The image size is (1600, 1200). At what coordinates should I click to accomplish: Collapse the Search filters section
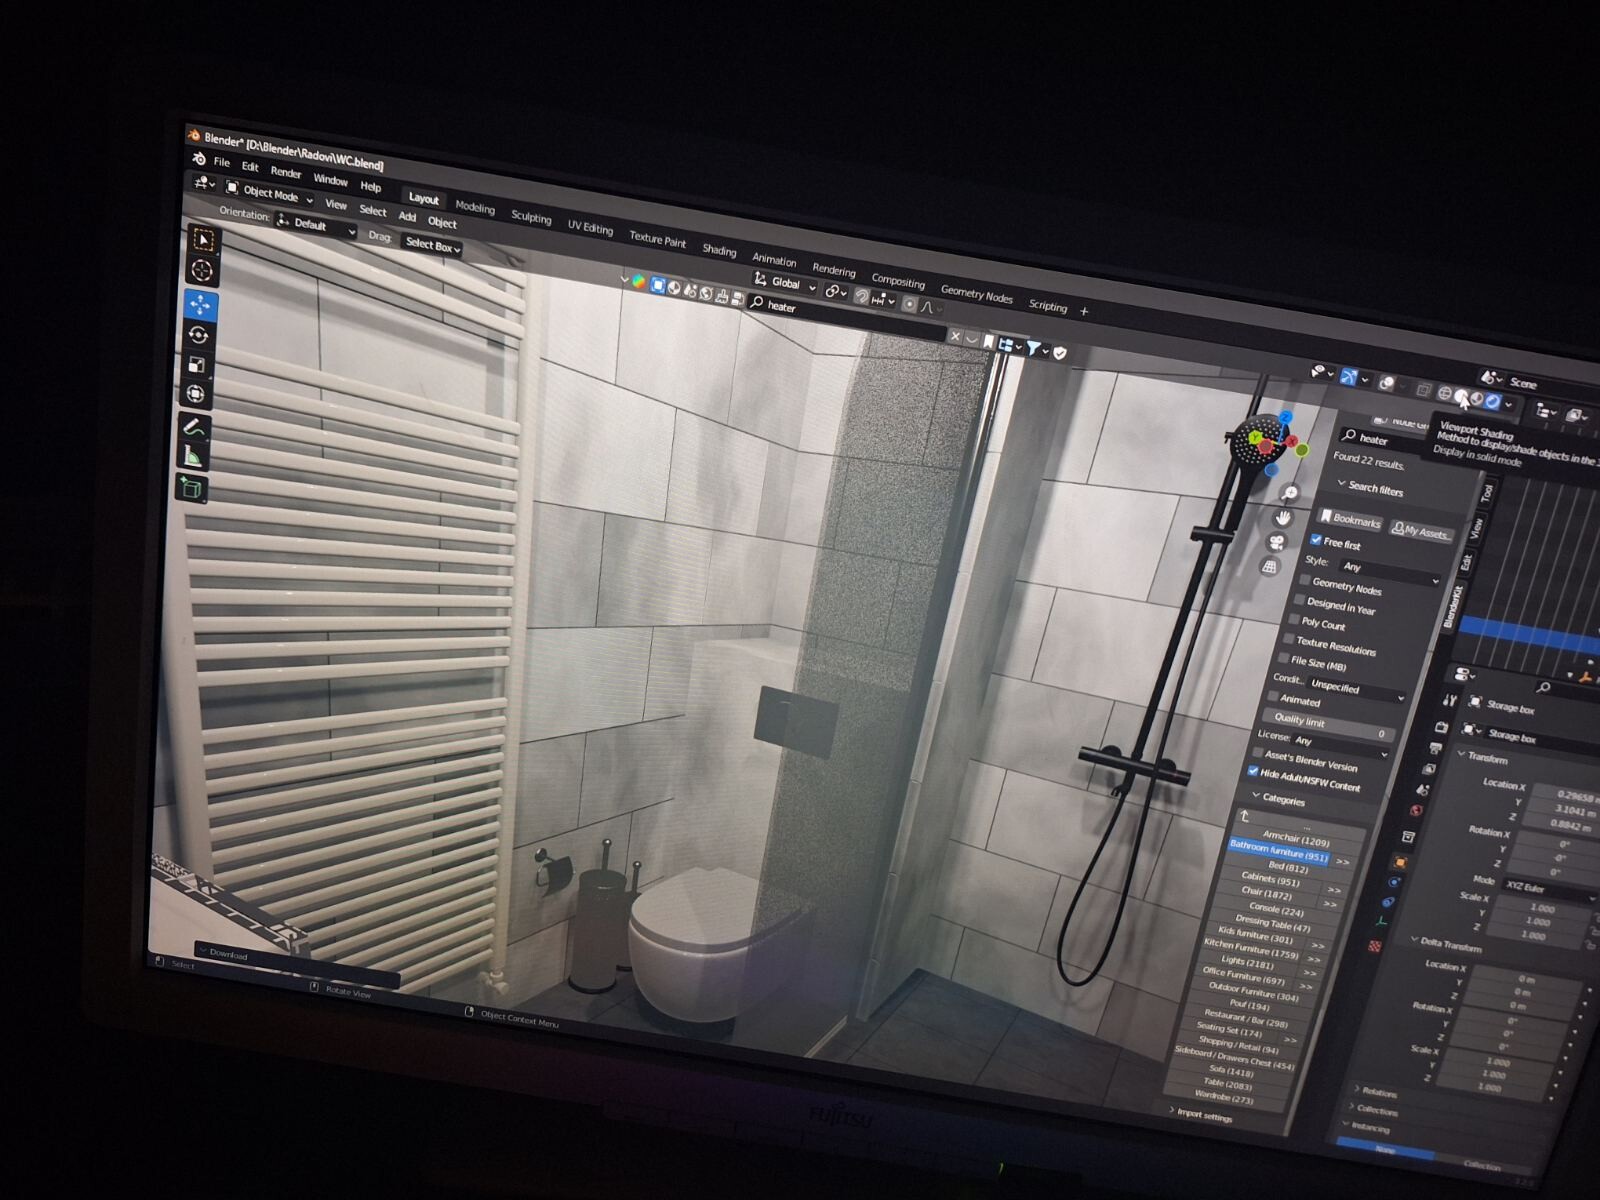click(x=1369, y=487)
